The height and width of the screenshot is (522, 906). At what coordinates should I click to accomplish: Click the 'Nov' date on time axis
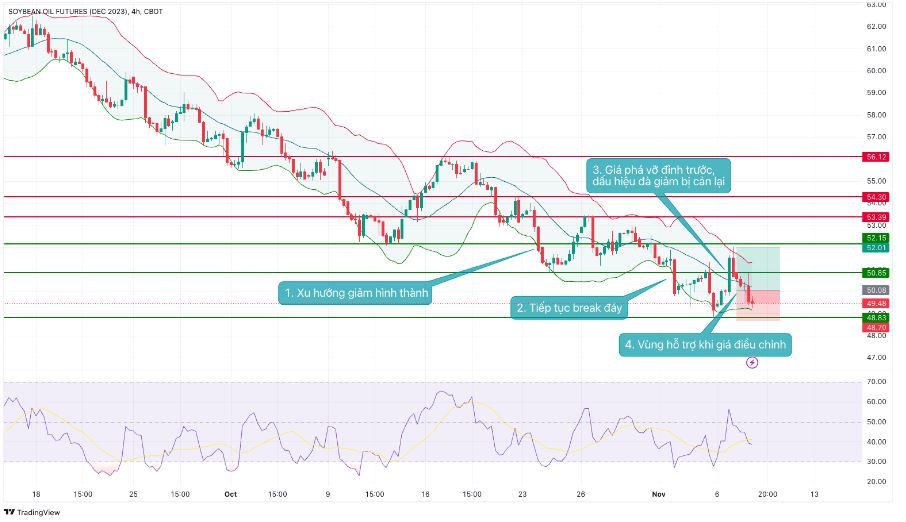657,493
